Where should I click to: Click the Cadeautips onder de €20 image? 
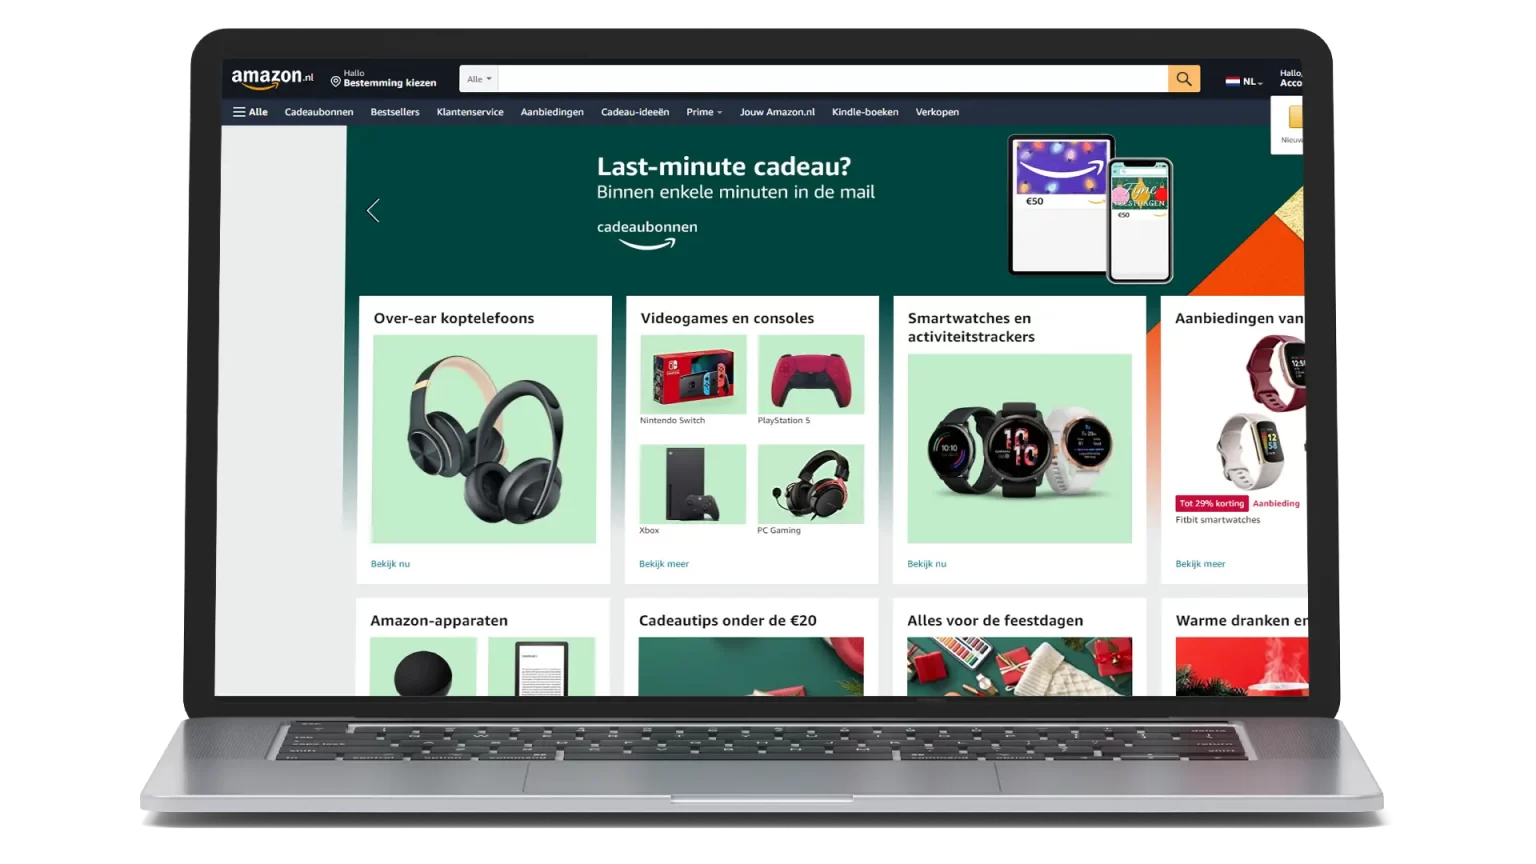(751, 667)
